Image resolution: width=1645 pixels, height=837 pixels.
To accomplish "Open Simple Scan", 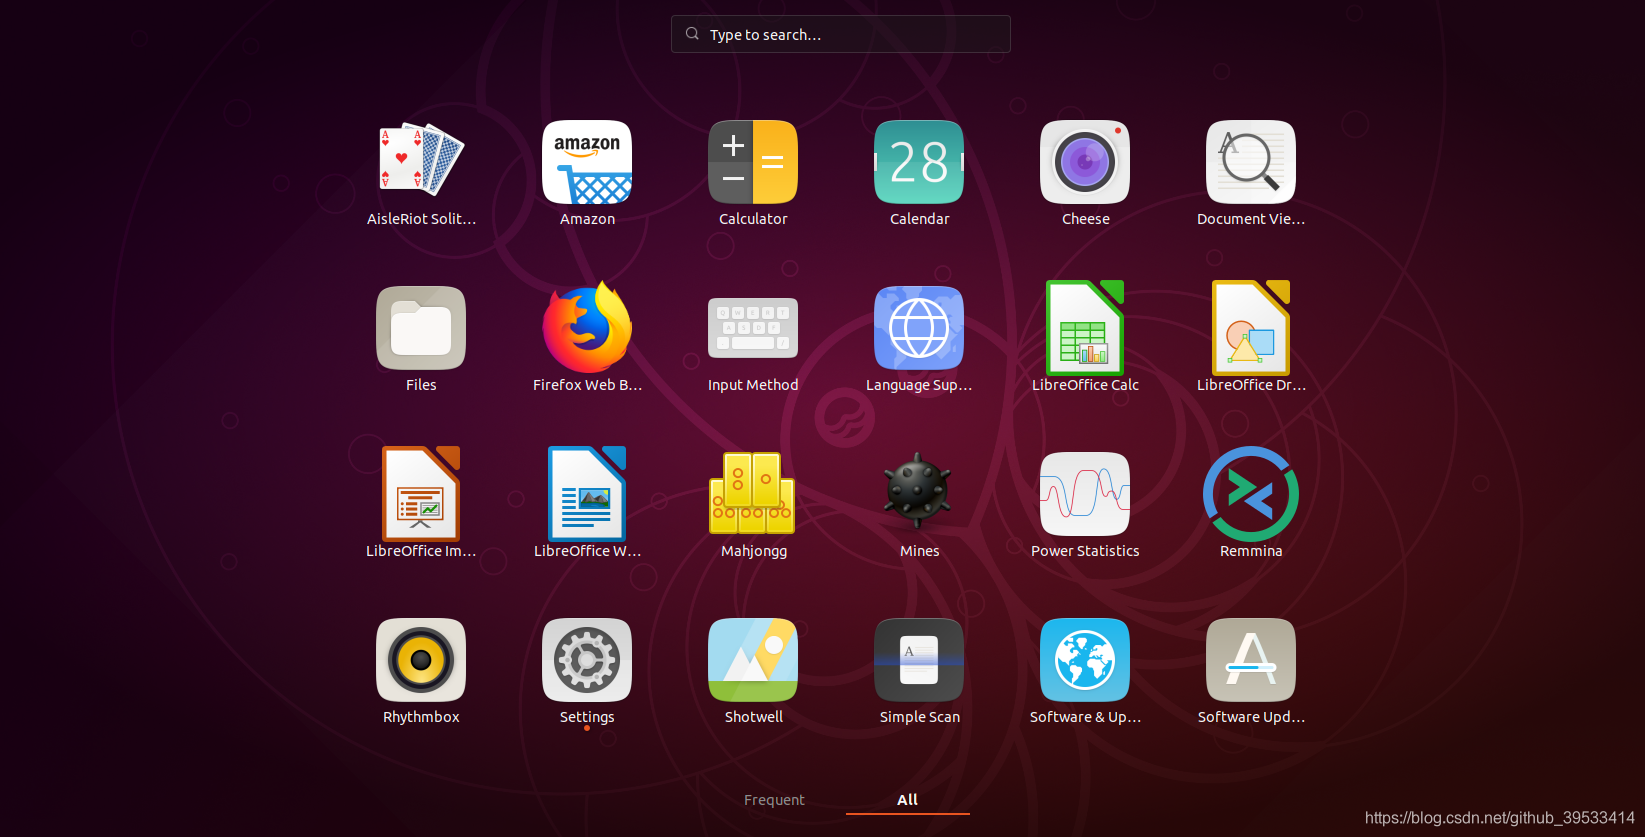I will coord(919,660).
